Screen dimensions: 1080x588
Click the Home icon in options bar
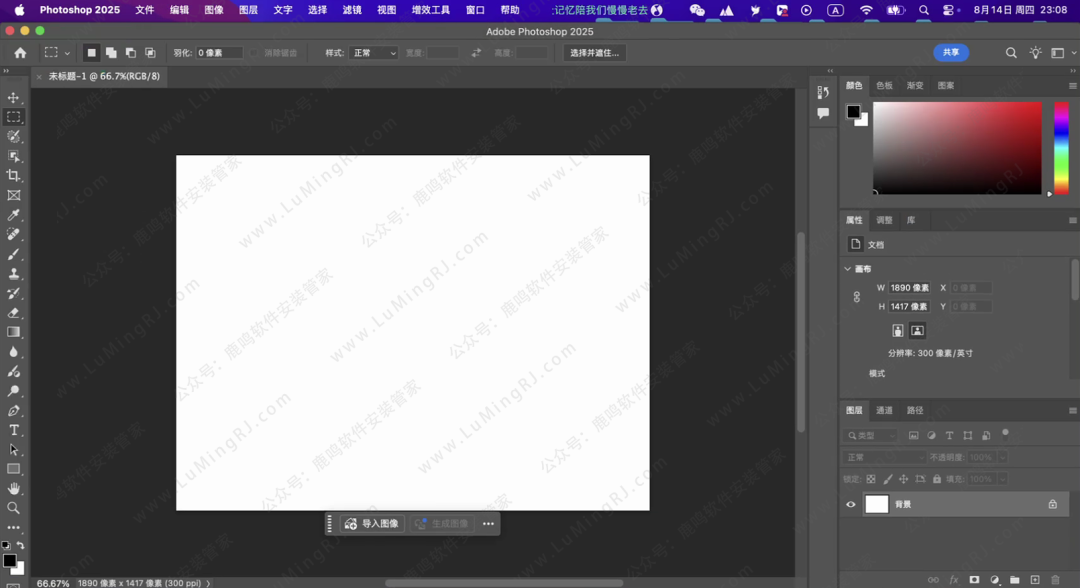point(20,53)
